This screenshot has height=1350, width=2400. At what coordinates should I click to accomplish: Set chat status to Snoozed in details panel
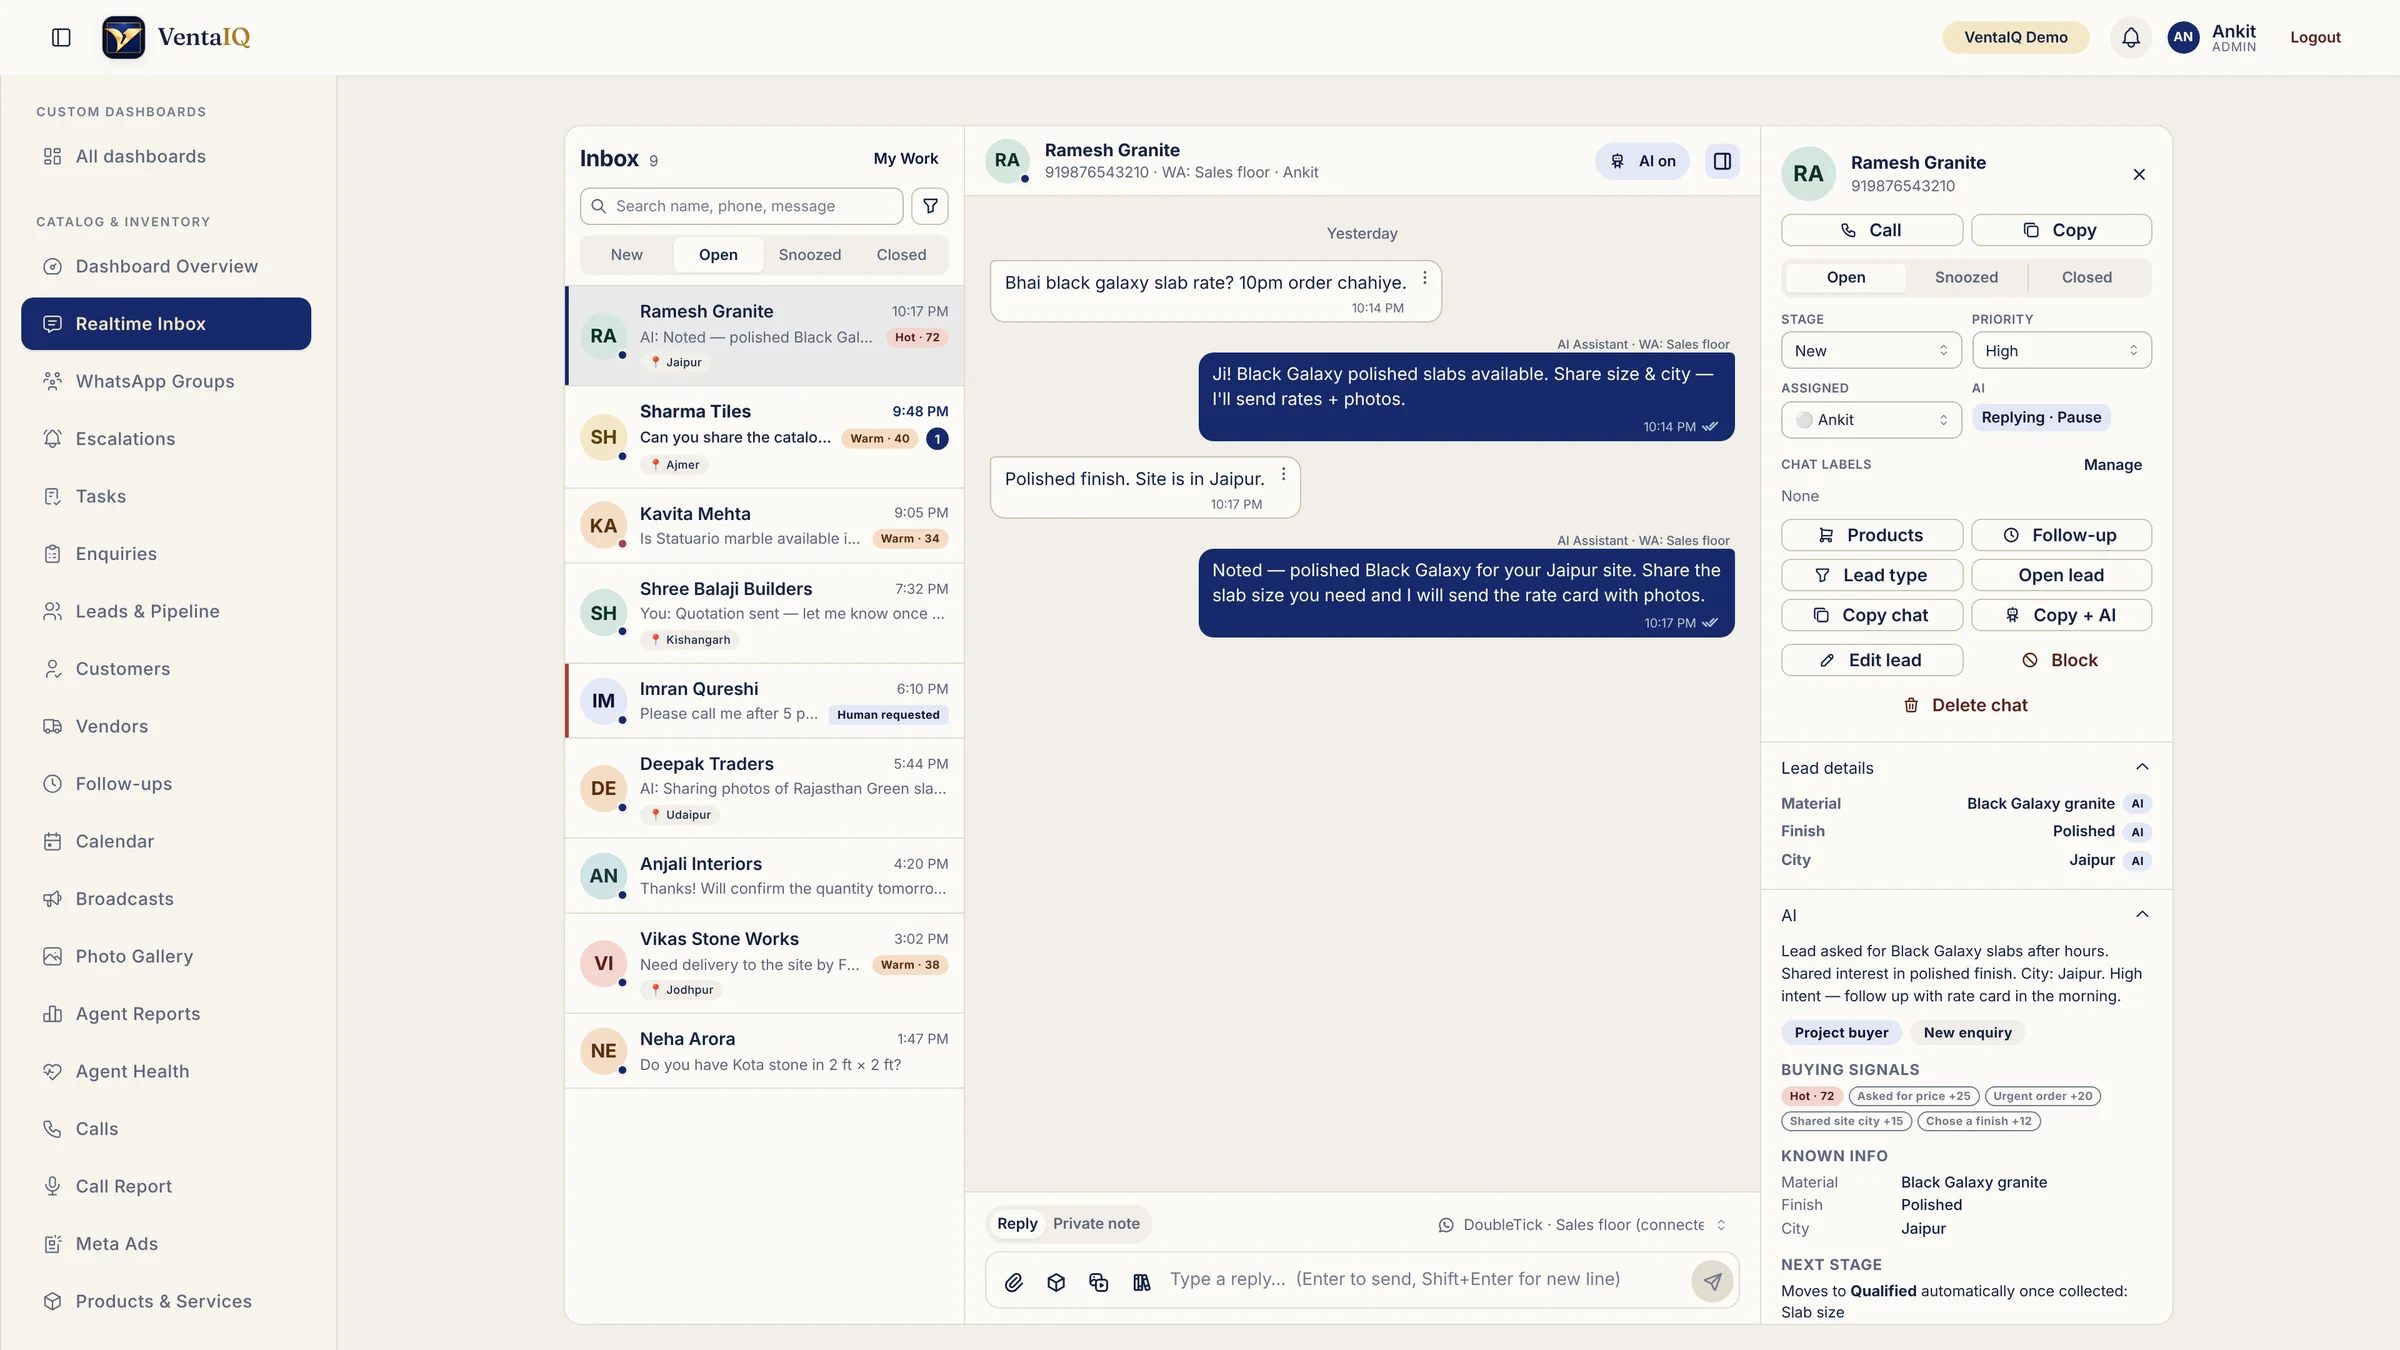click(1966, 277)
